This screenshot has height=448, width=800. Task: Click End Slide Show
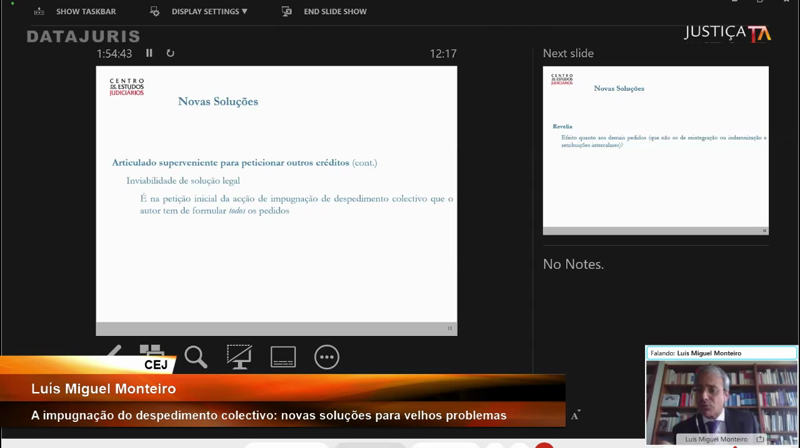point(334,12)
